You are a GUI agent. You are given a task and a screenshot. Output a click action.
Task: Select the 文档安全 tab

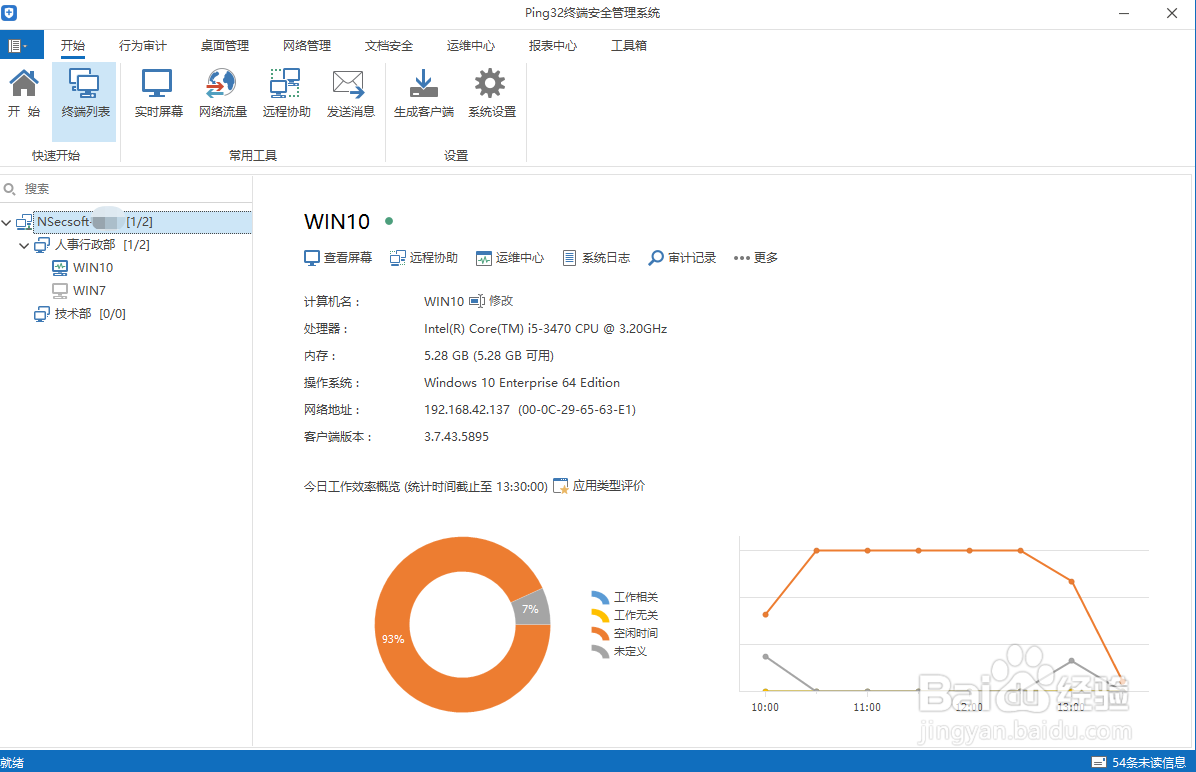pos(388,46)
